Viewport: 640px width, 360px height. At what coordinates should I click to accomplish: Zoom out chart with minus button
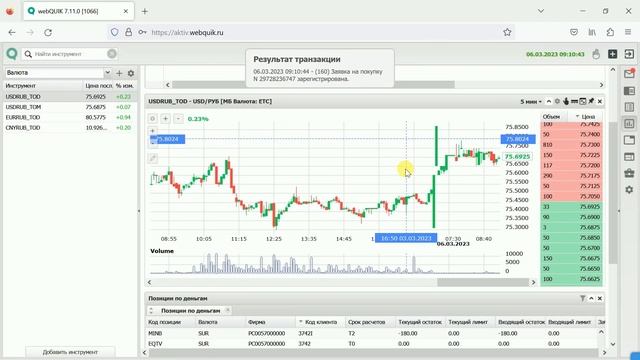178,119
